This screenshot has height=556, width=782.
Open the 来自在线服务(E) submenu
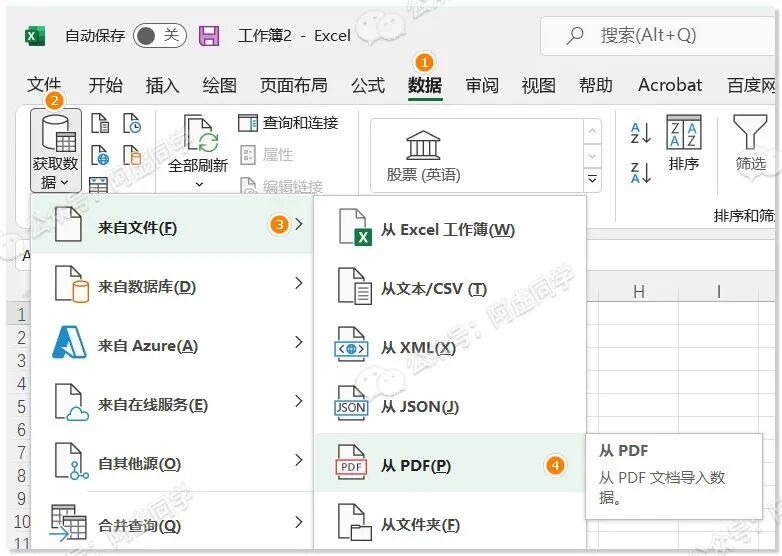pyautogui.click(x=173, y=402)
